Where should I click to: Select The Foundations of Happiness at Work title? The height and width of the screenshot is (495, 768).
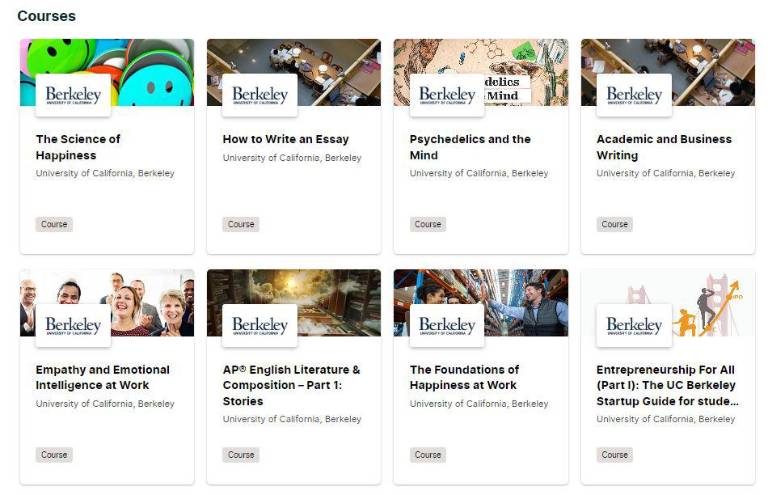tap(464, 377)
